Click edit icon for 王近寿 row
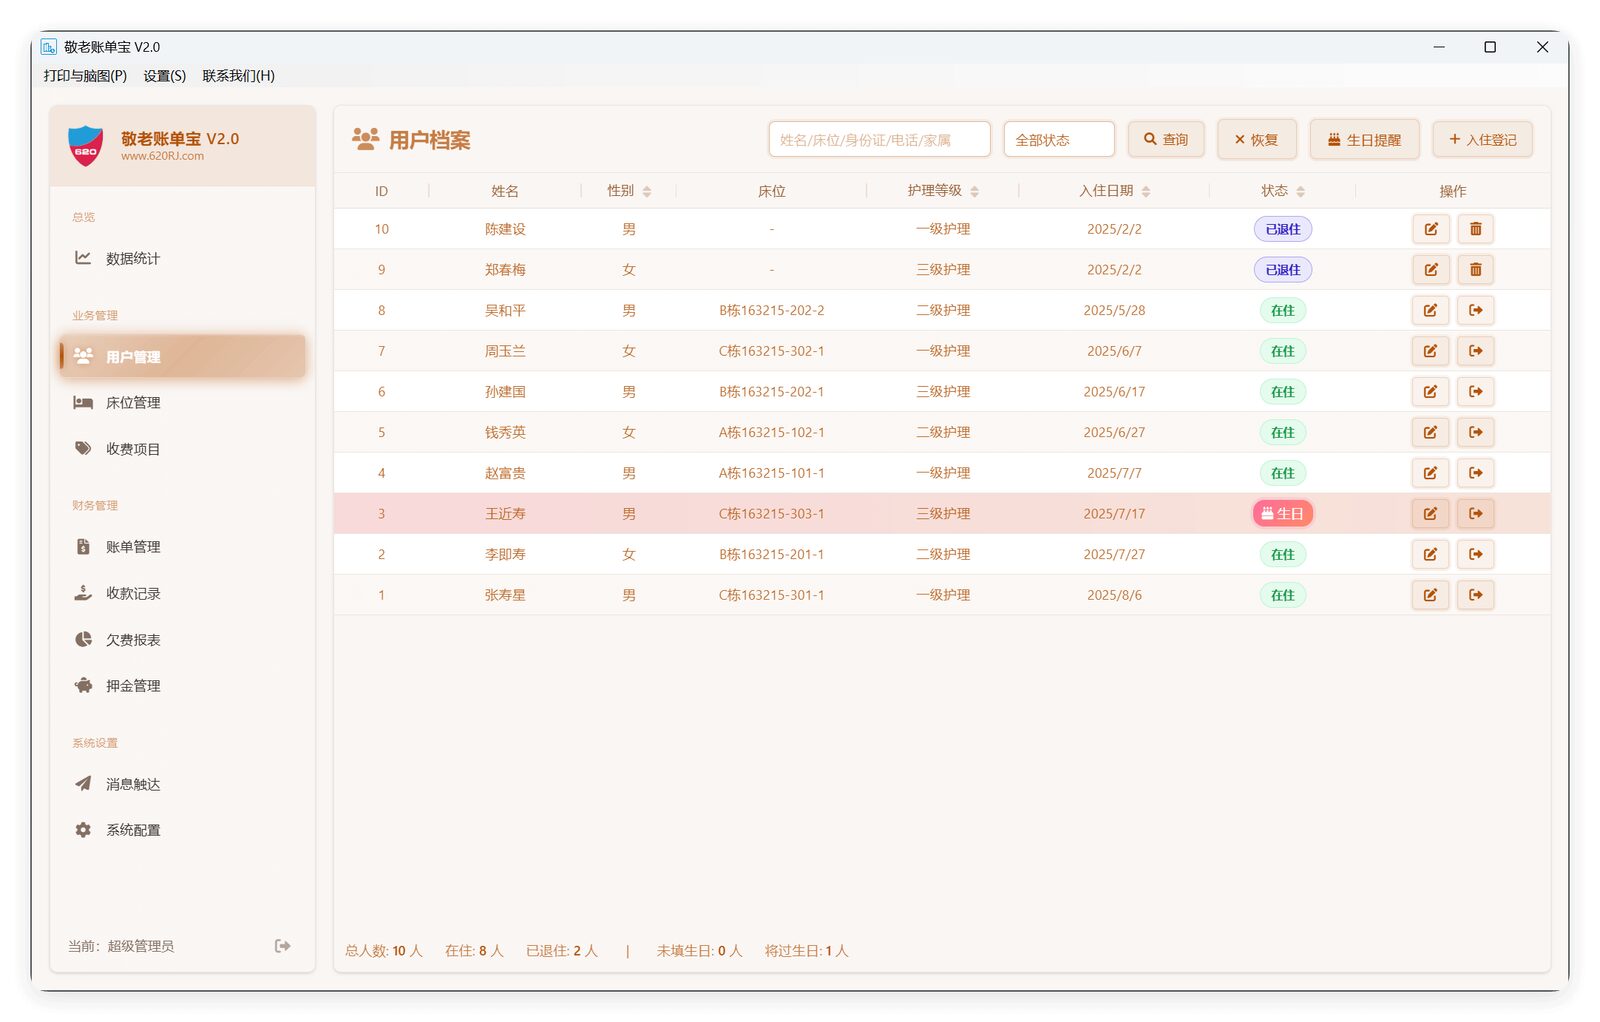1600x1022 pixels. (1430, 514)
